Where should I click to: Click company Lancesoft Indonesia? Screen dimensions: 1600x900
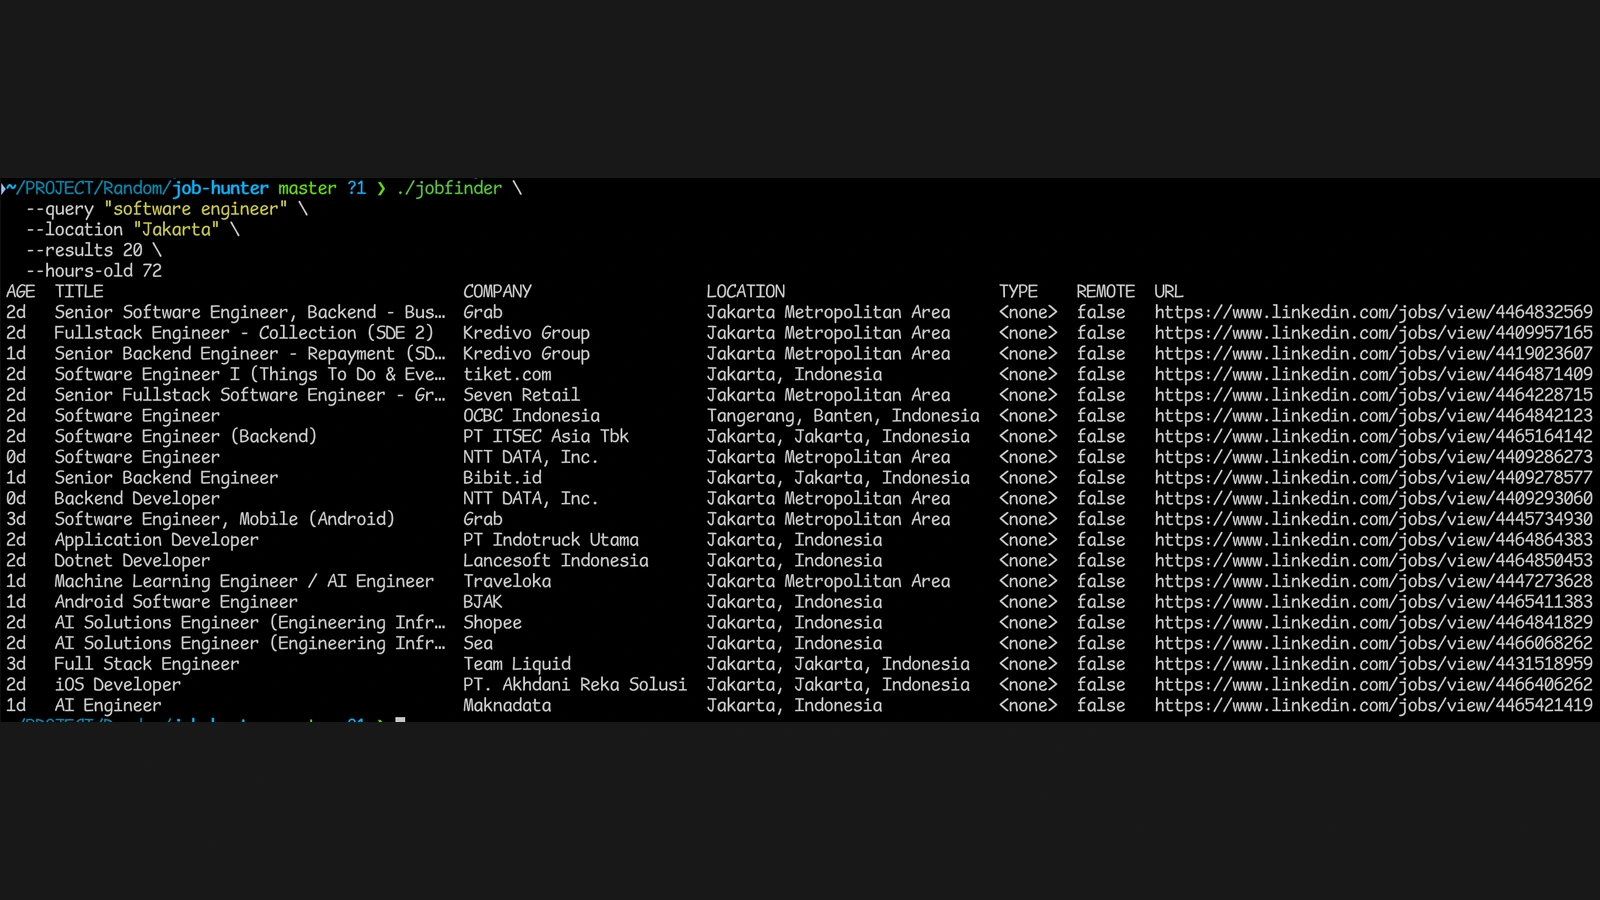point(555,560)
